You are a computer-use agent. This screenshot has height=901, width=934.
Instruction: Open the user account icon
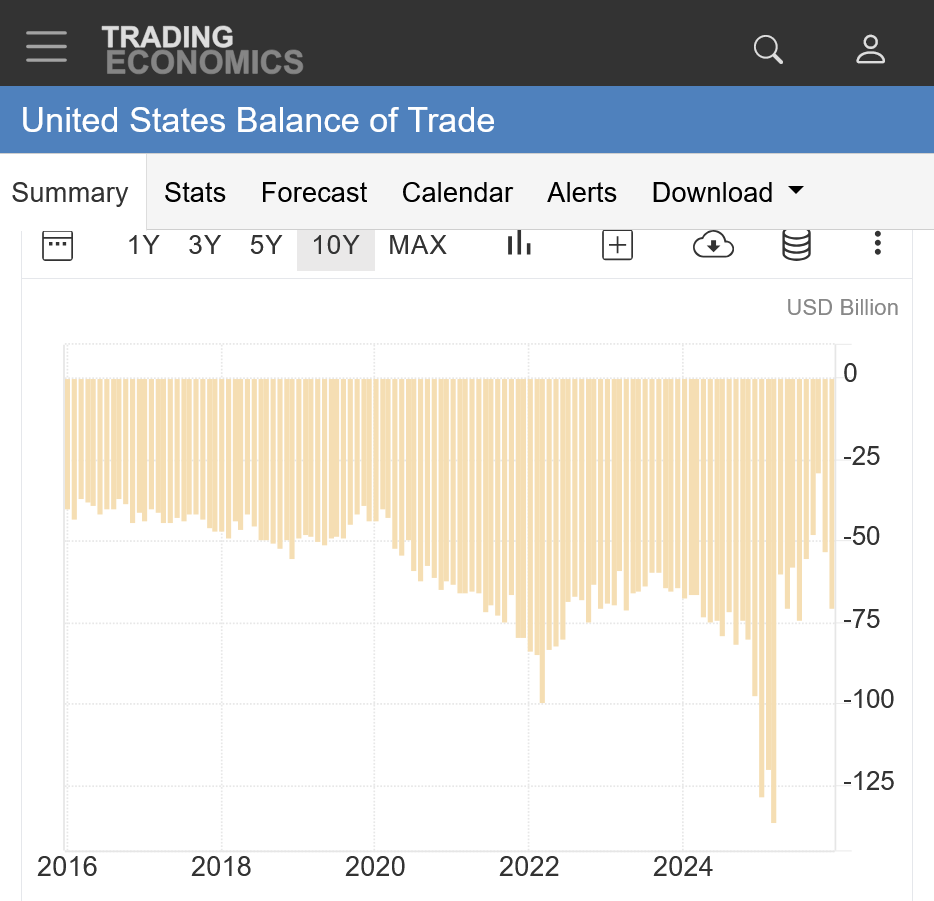pyautogui.click(x=870, y=48)
